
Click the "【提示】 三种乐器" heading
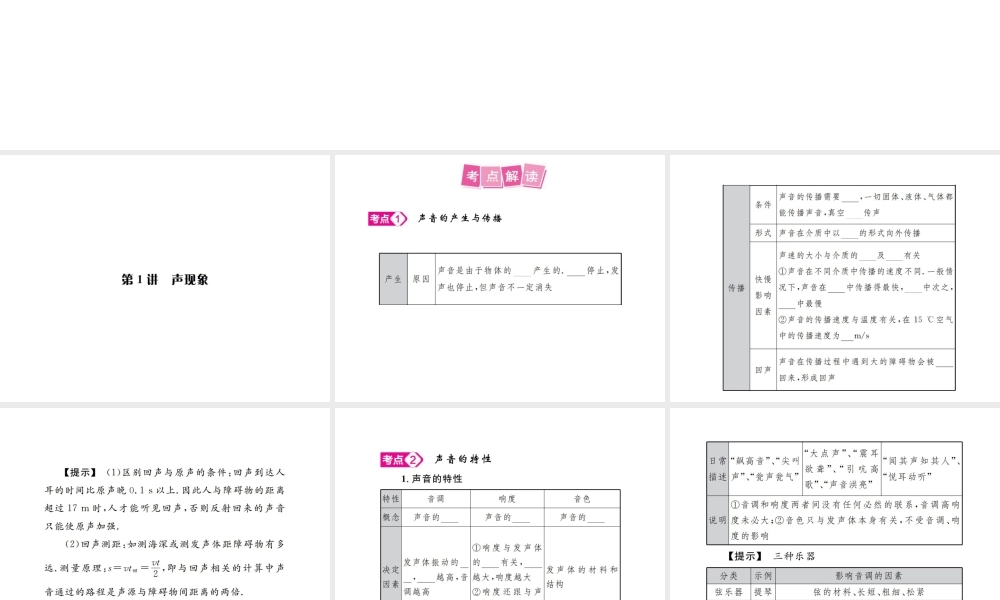[x=770, y=556]
